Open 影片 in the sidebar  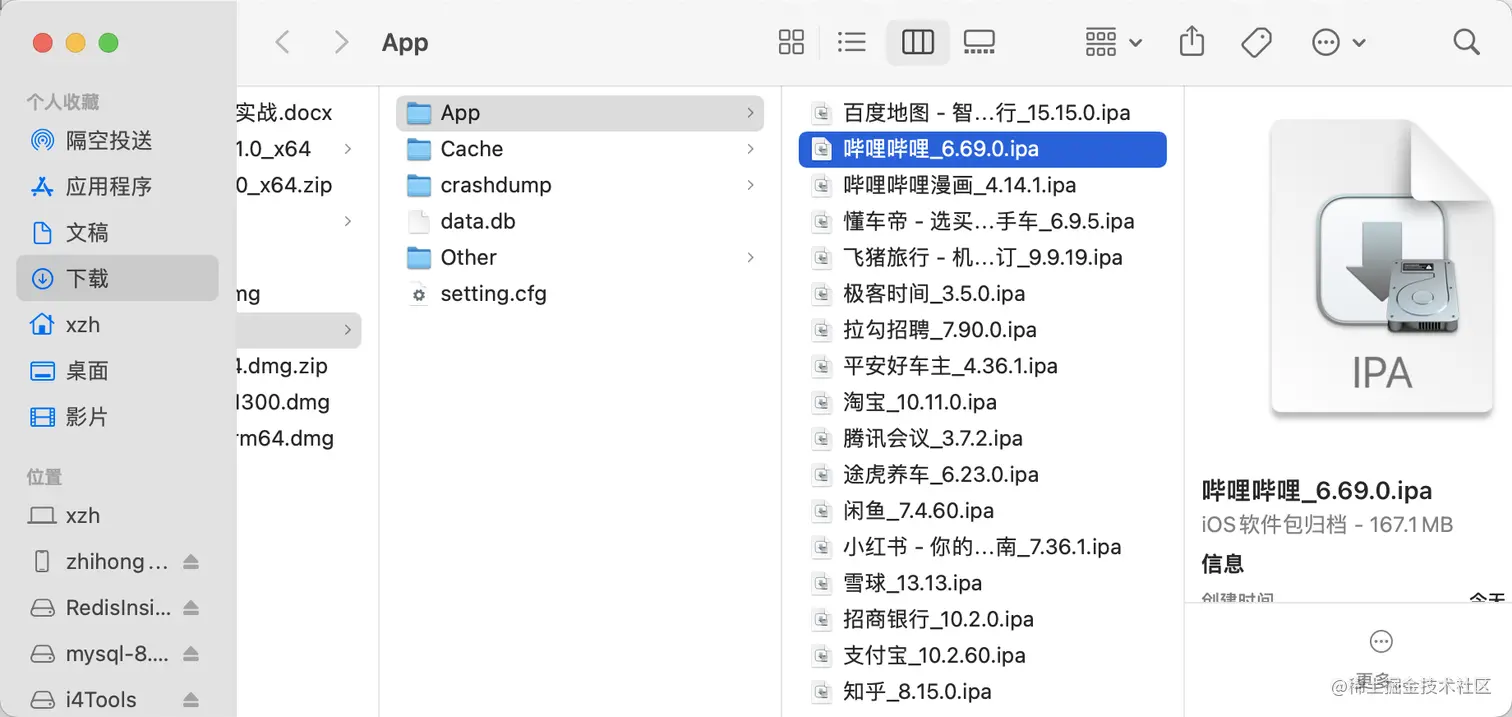[117, 417]
